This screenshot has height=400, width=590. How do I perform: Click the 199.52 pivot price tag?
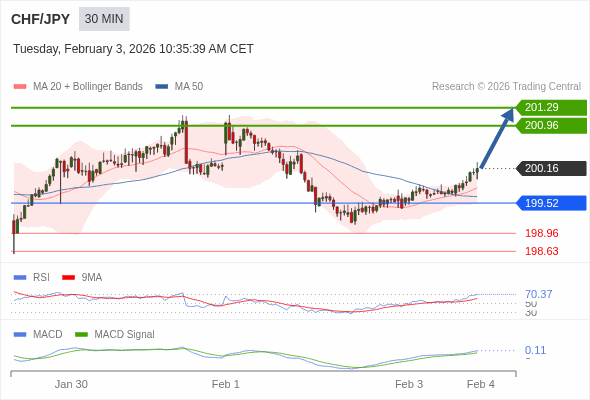pyautogui.click(x=551, y=203)
